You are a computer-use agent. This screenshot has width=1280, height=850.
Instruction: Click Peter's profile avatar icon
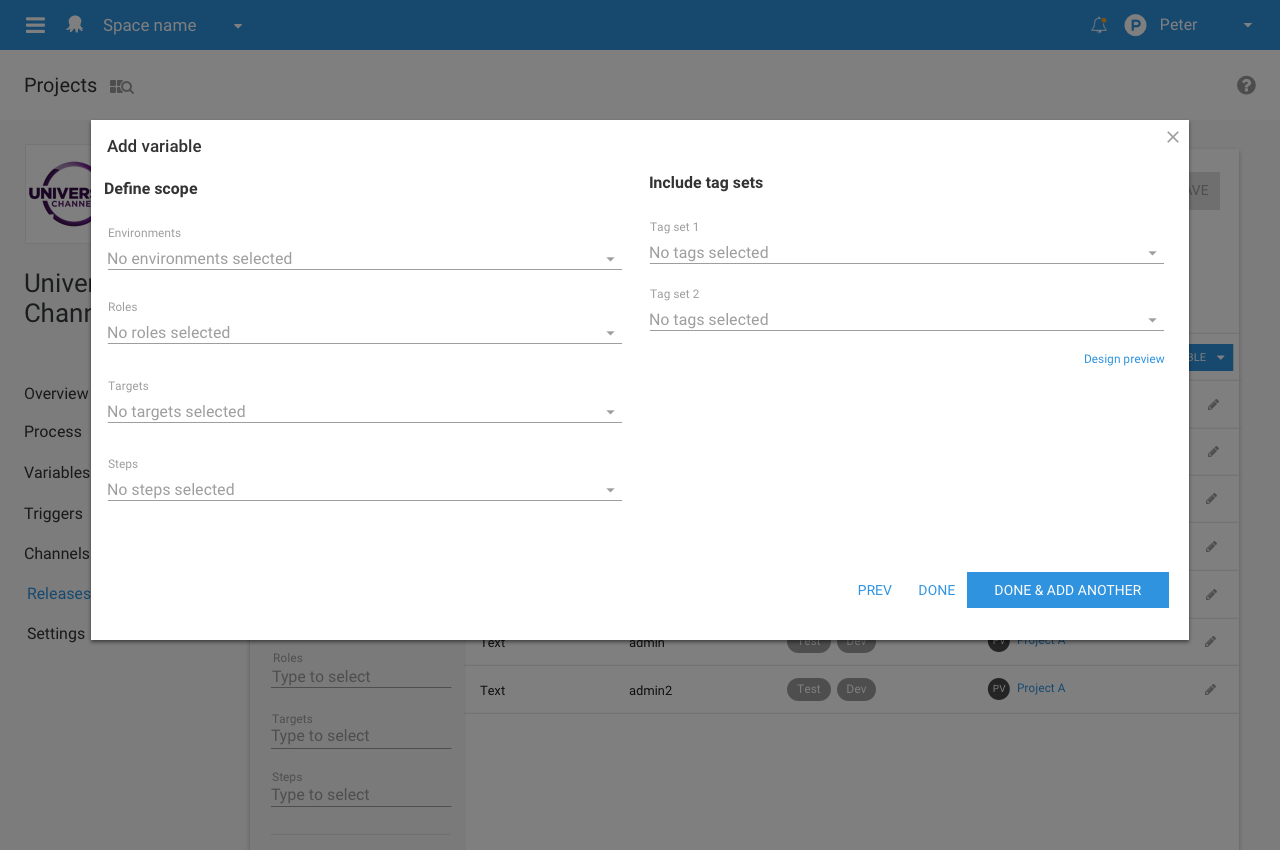[1134, 24]
